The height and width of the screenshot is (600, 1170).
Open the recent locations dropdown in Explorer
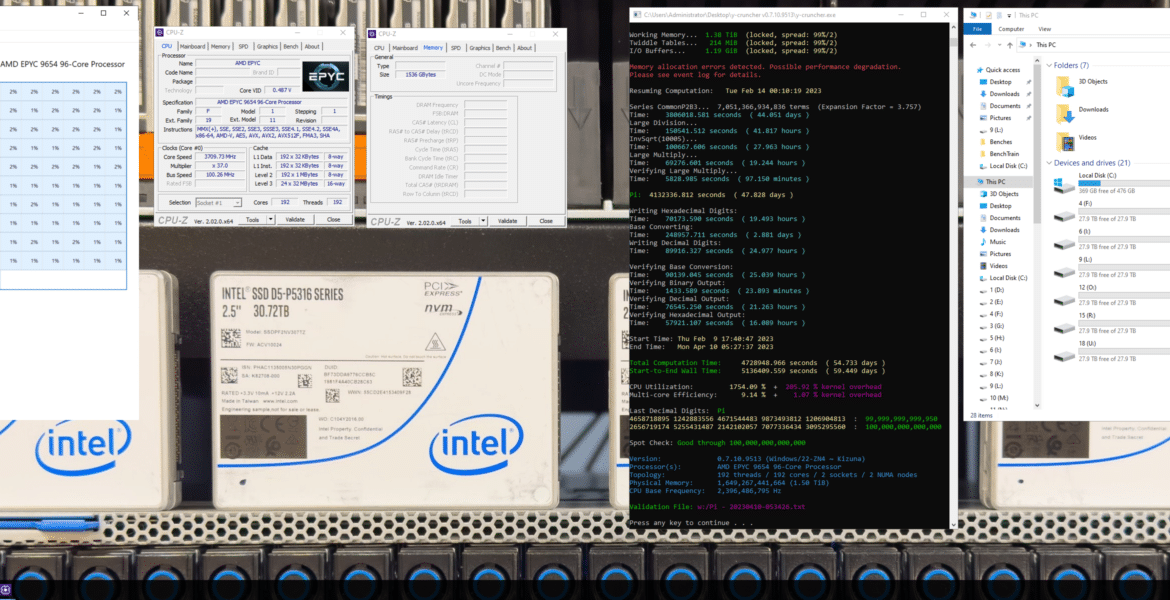point(998,45)
